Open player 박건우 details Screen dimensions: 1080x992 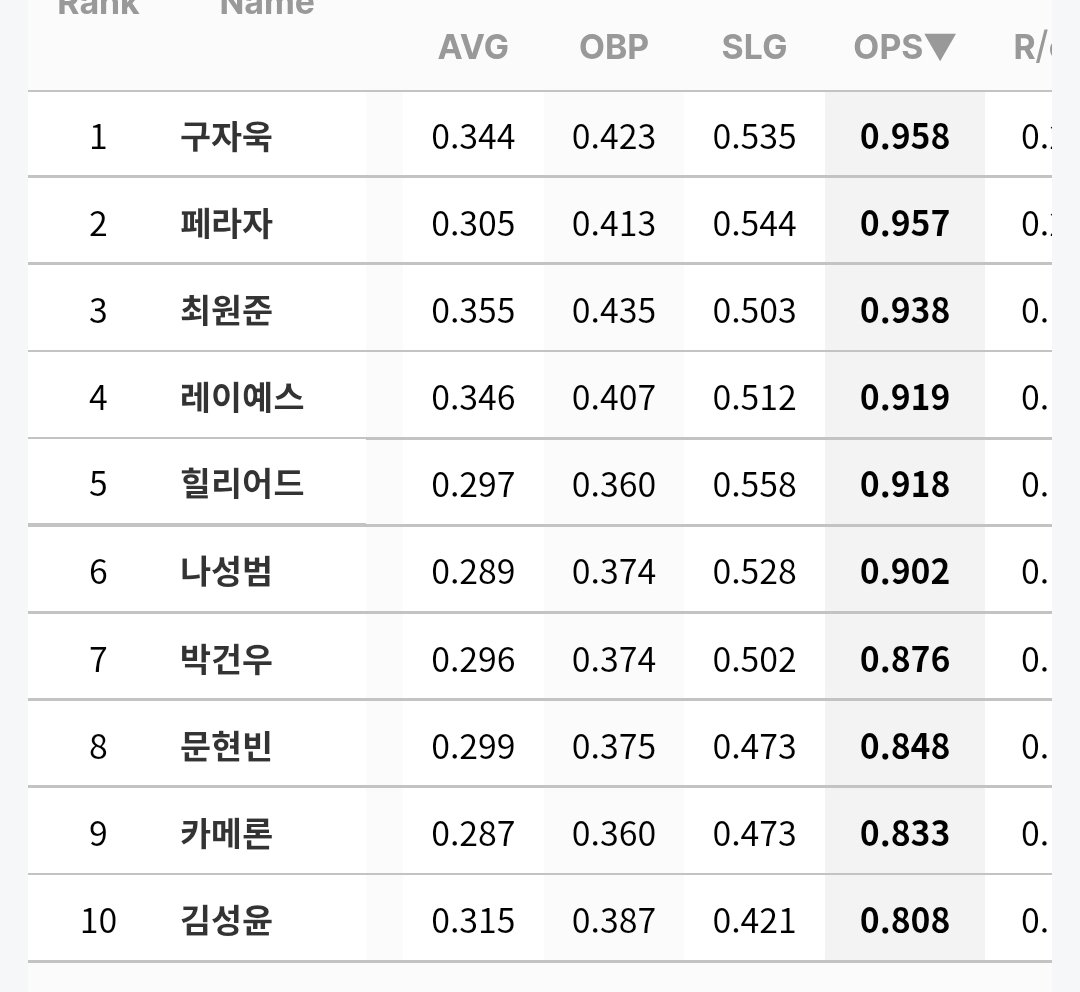coord(226,659)
